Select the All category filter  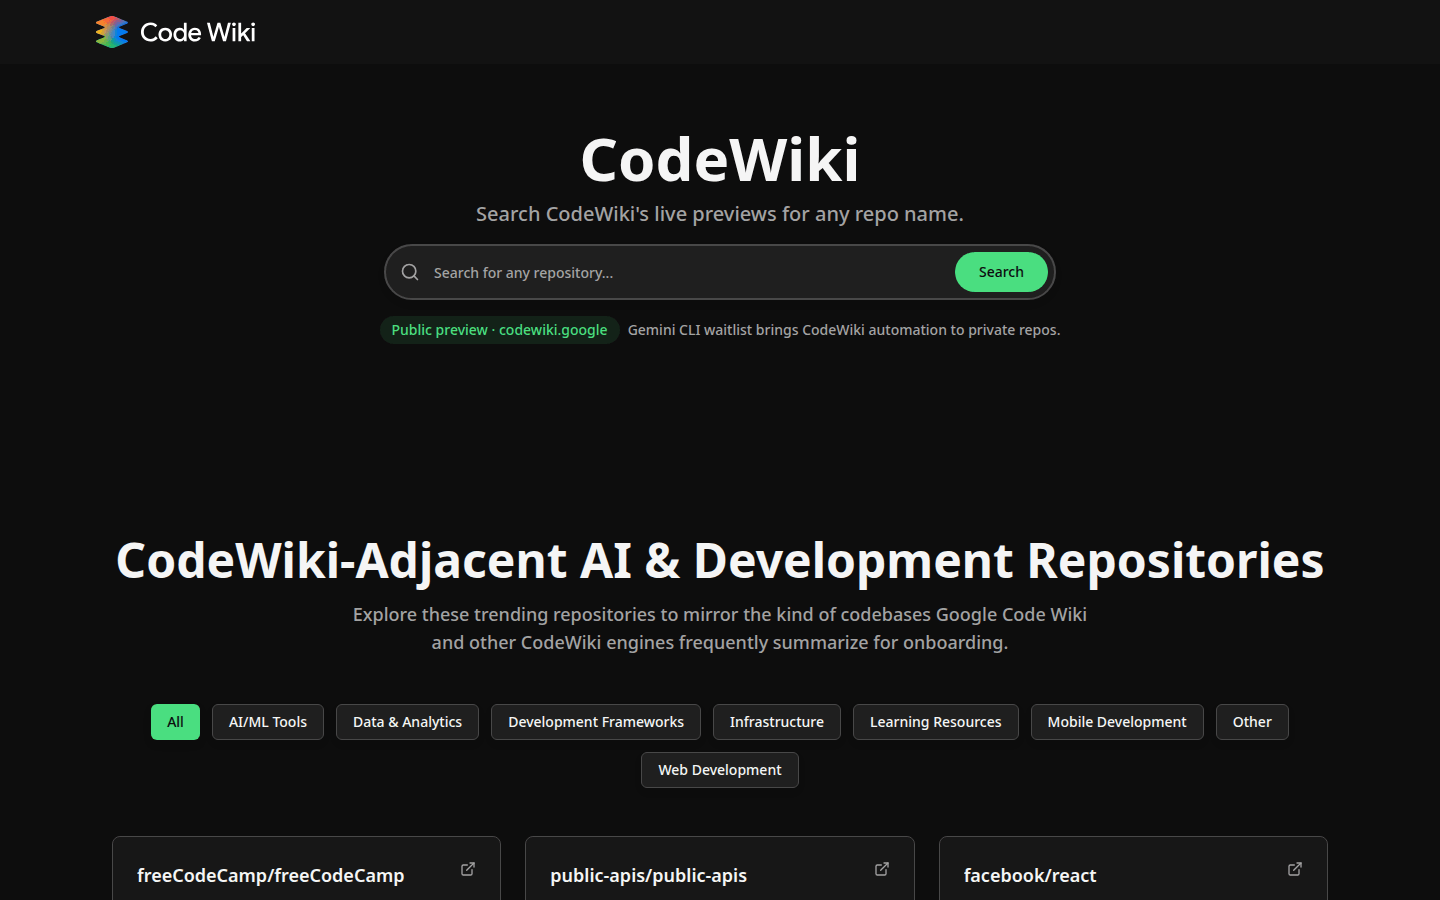pyautogui.click(x=175, y=722)
